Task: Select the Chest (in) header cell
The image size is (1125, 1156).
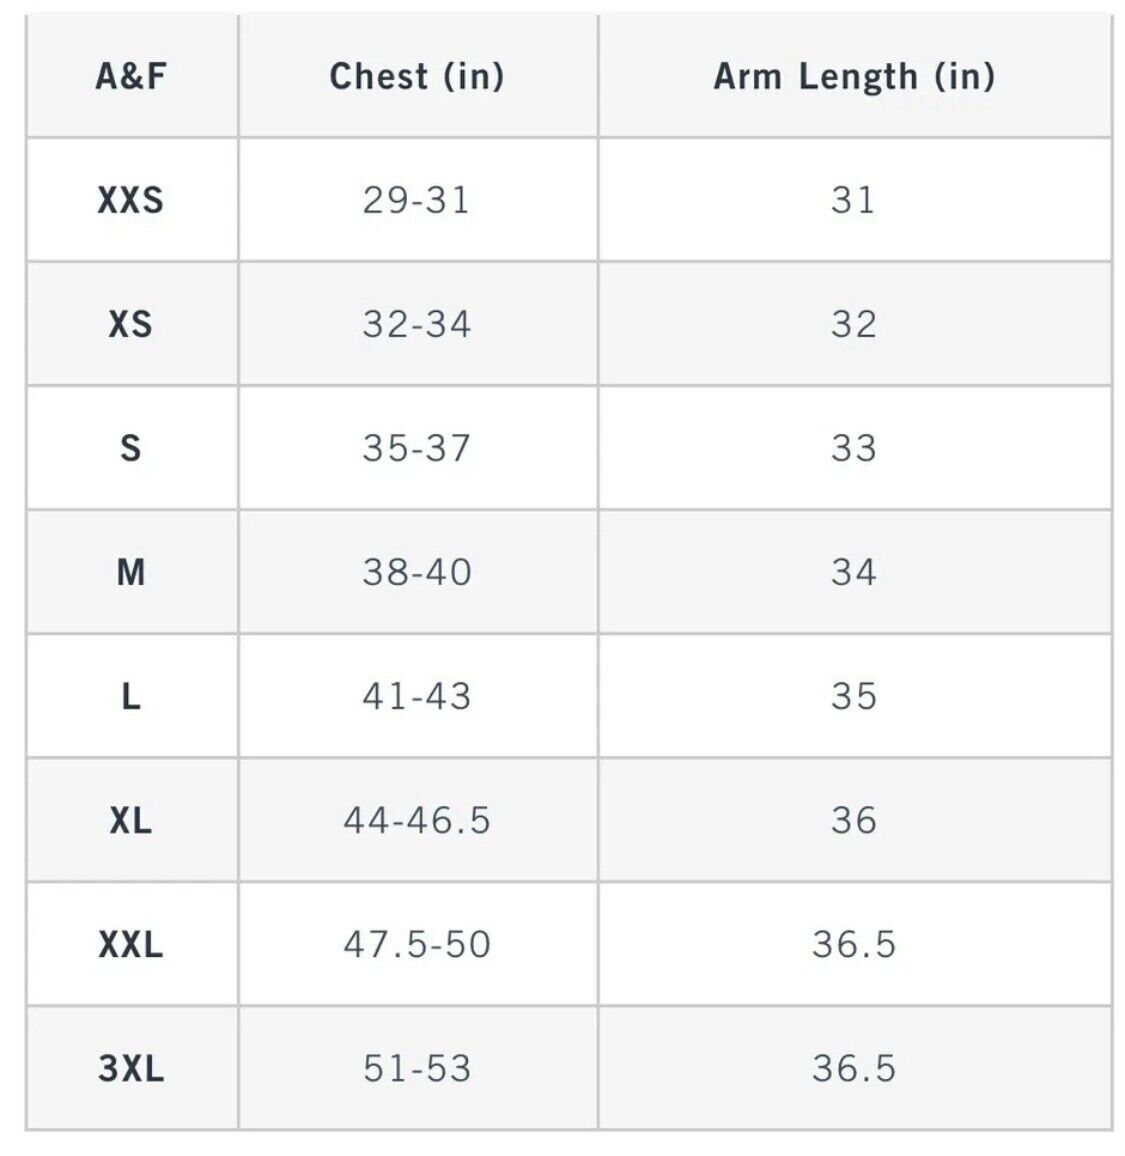Action: 417,76
